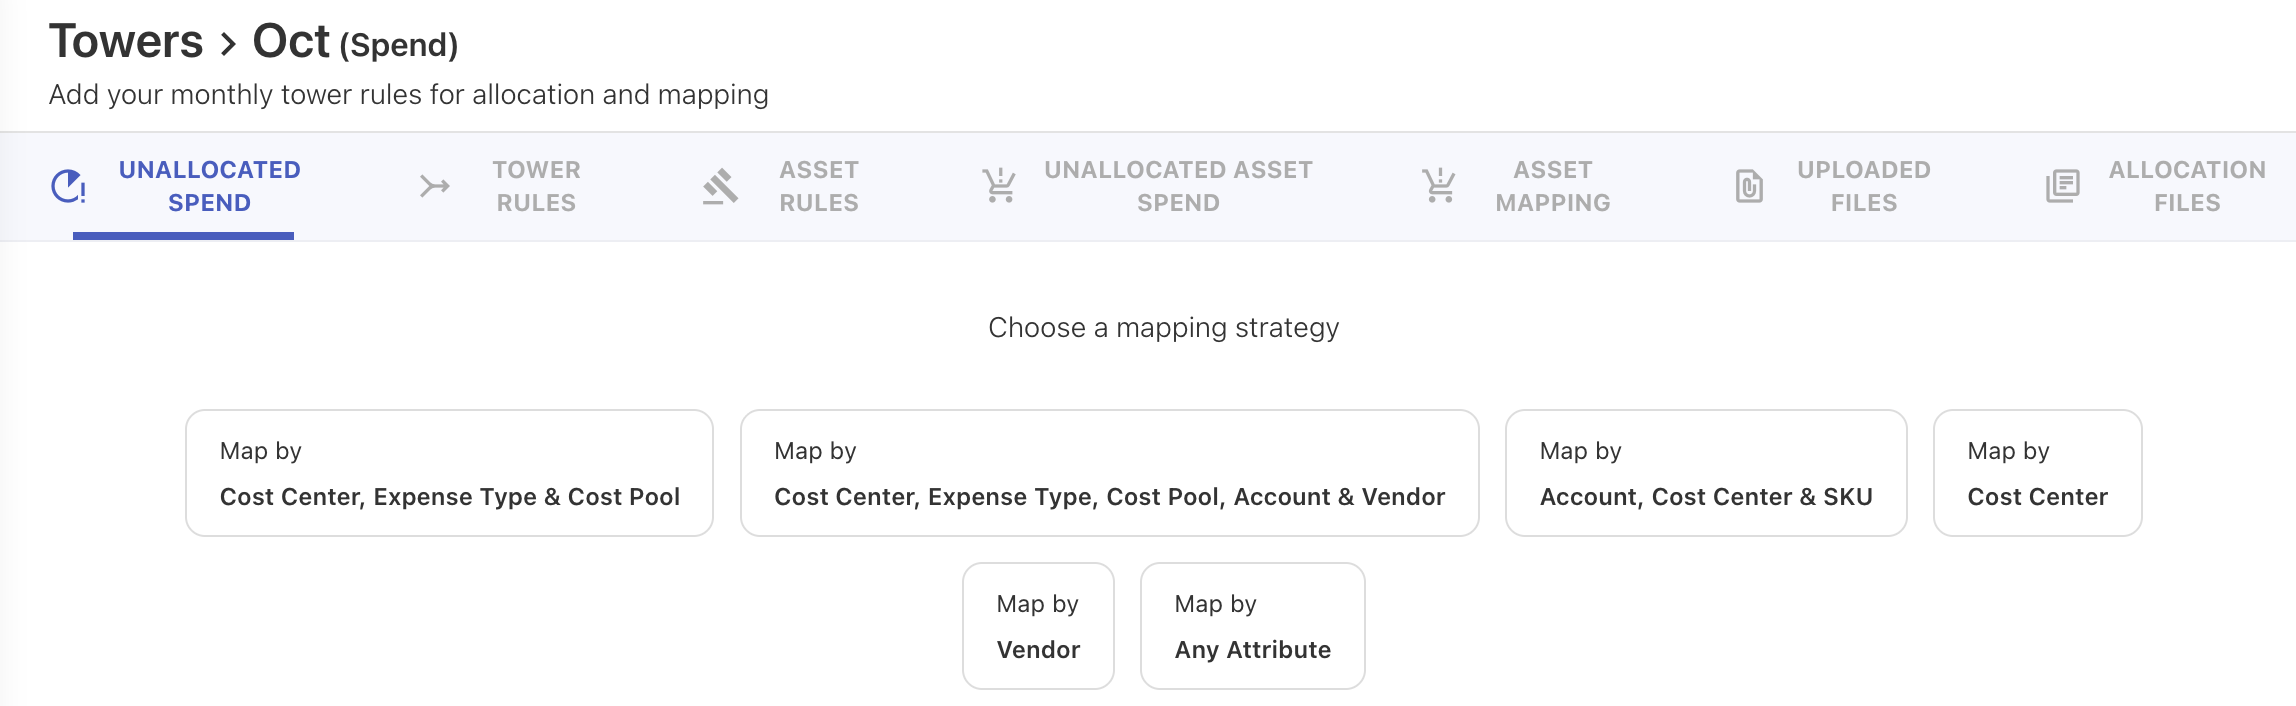Image resolution: width=2296 pixels, height=706 pixels.
Task: Choose Map by Cost Center, Expense Type & Cost Pool
Action: click(x=449, y=473)
